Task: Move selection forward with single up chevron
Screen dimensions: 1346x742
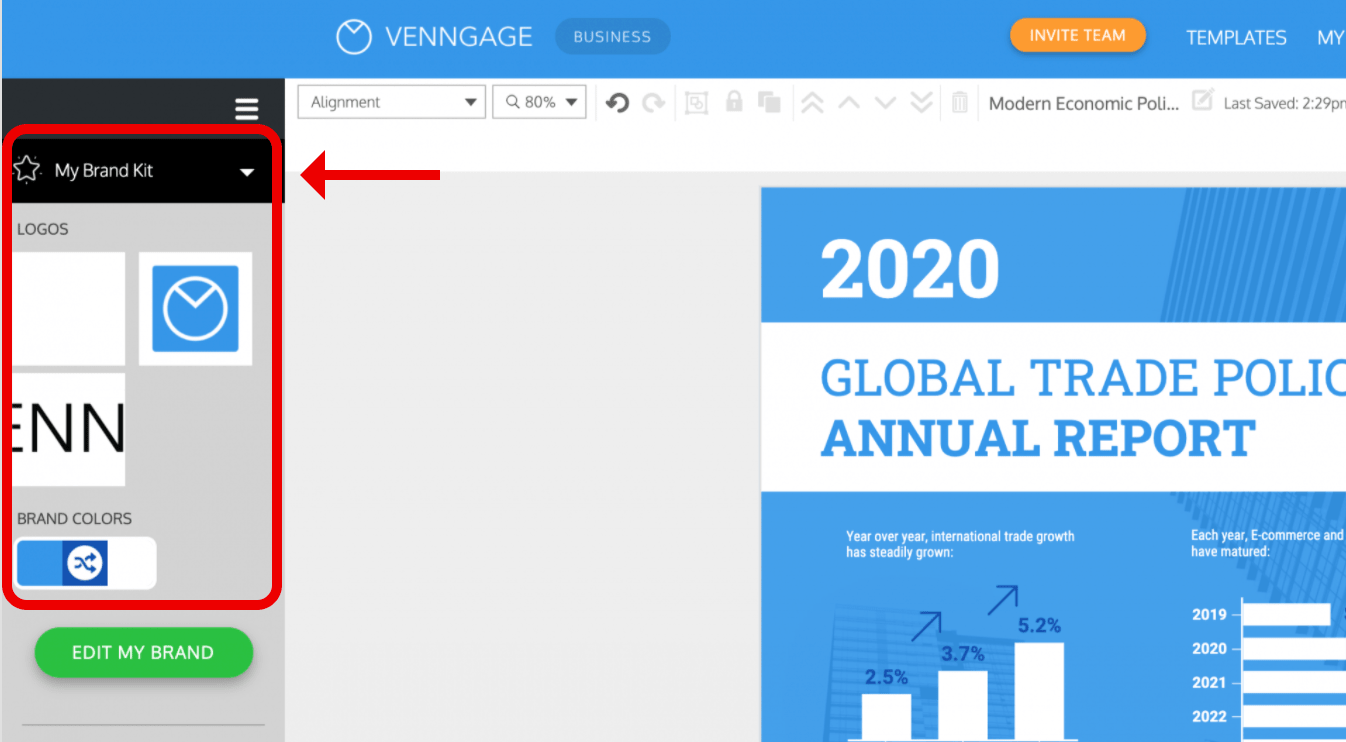Action: pyautogui.click(x=848, y=102)
